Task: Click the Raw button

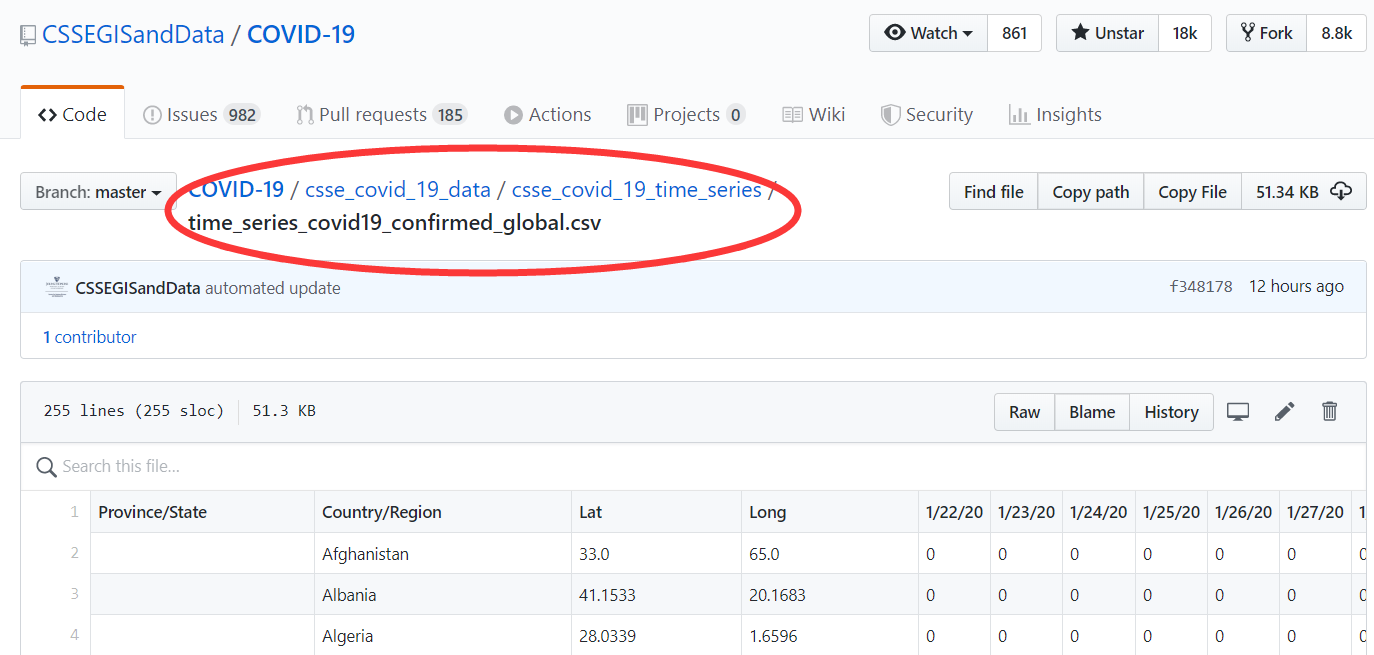Action: pos(1024,412)
